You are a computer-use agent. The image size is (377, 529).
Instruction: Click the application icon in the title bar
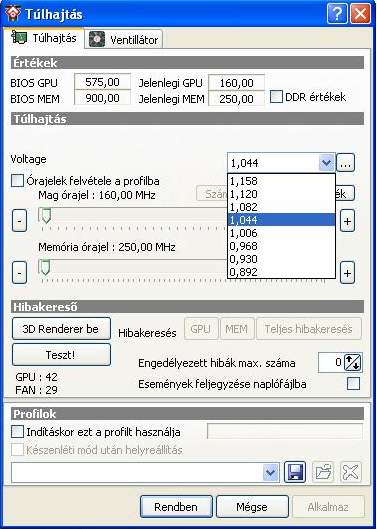(12, 13)
